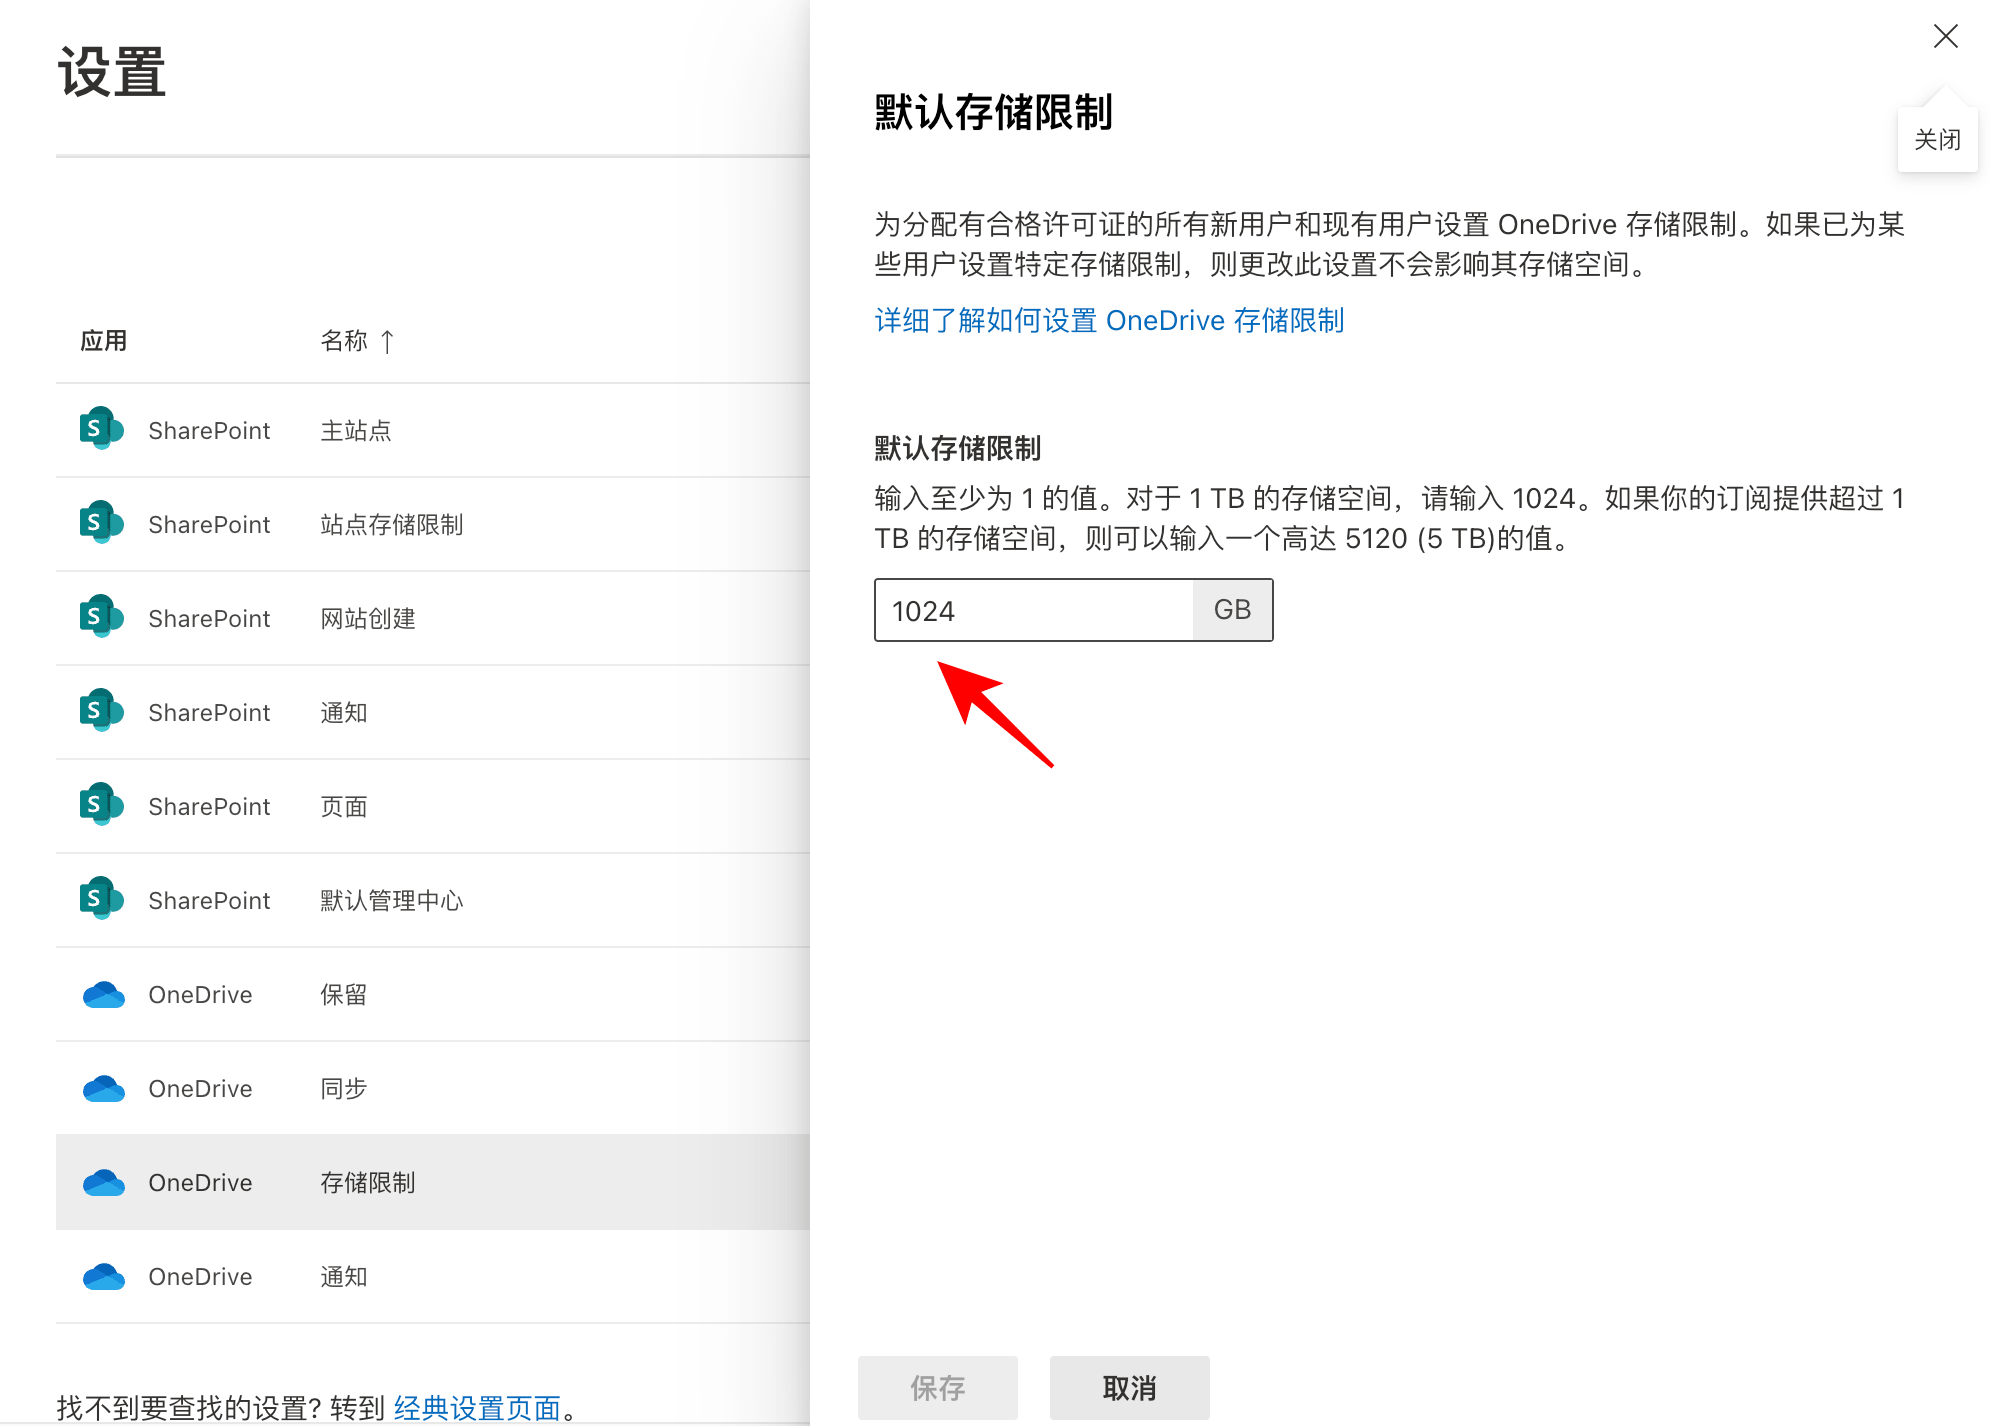Click OneDrive label in 同步 row
Viewport: 1990px width, 1426px height.
[200, 1088]
